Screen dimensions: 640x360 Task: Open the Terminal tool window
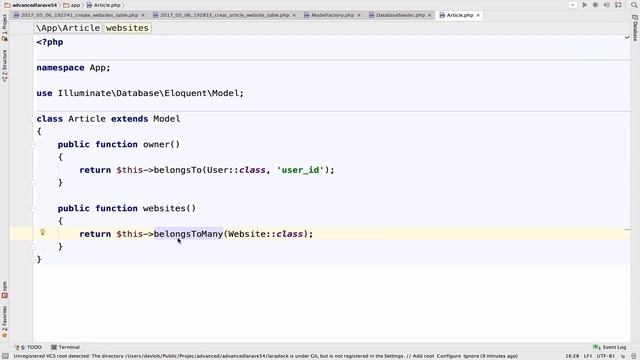pos(65,347)
